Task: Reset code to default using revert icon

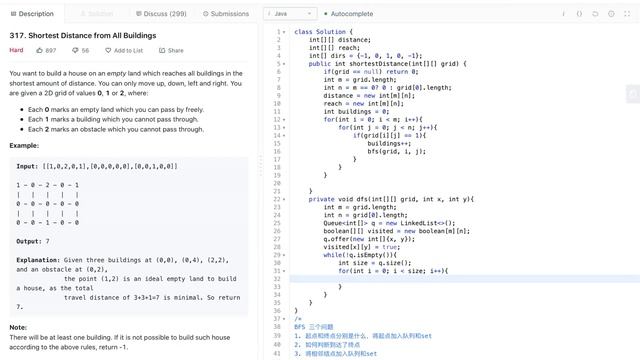Action: (595, 14)
